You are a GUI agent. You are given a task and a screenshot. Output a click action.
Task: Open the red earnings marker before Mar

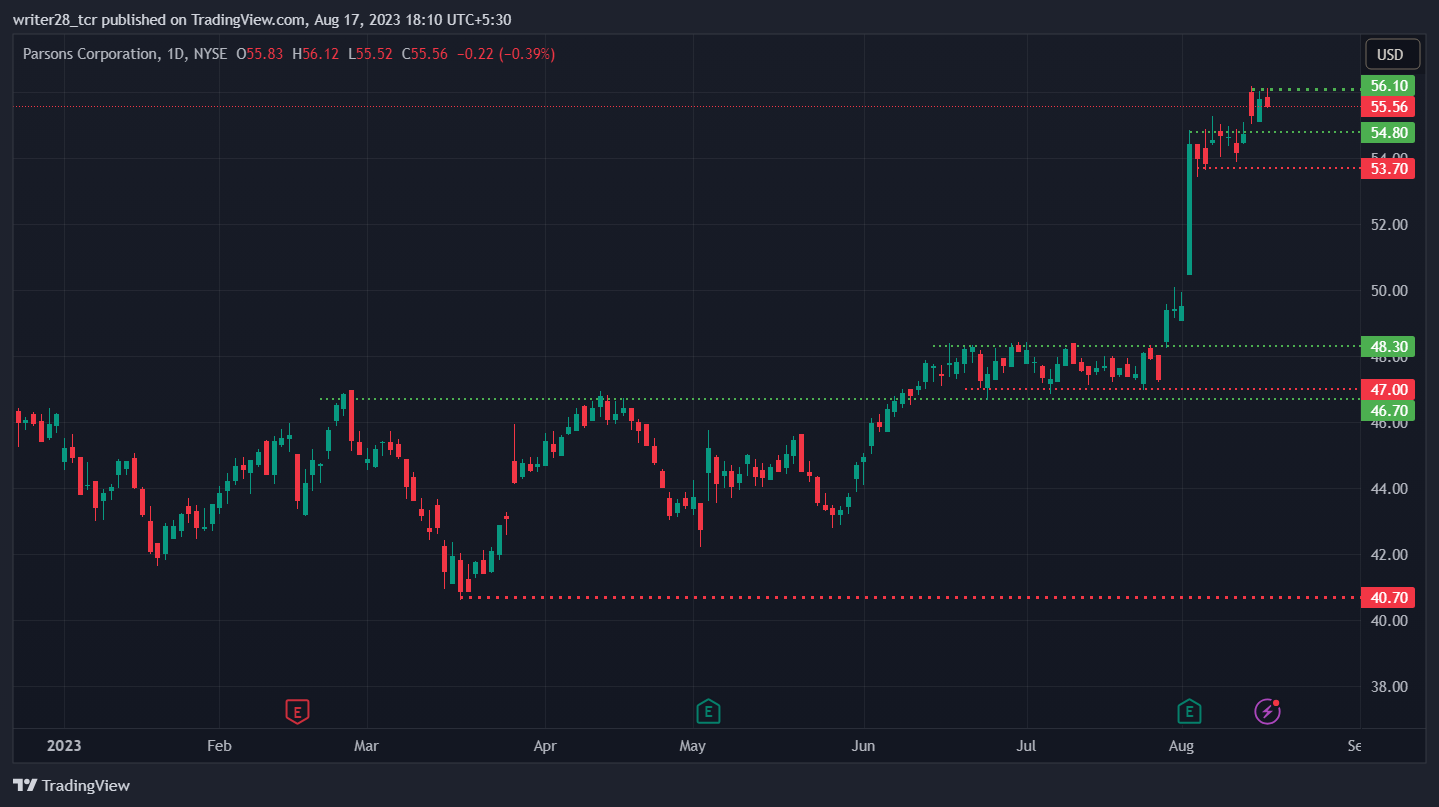pos(297,711)
